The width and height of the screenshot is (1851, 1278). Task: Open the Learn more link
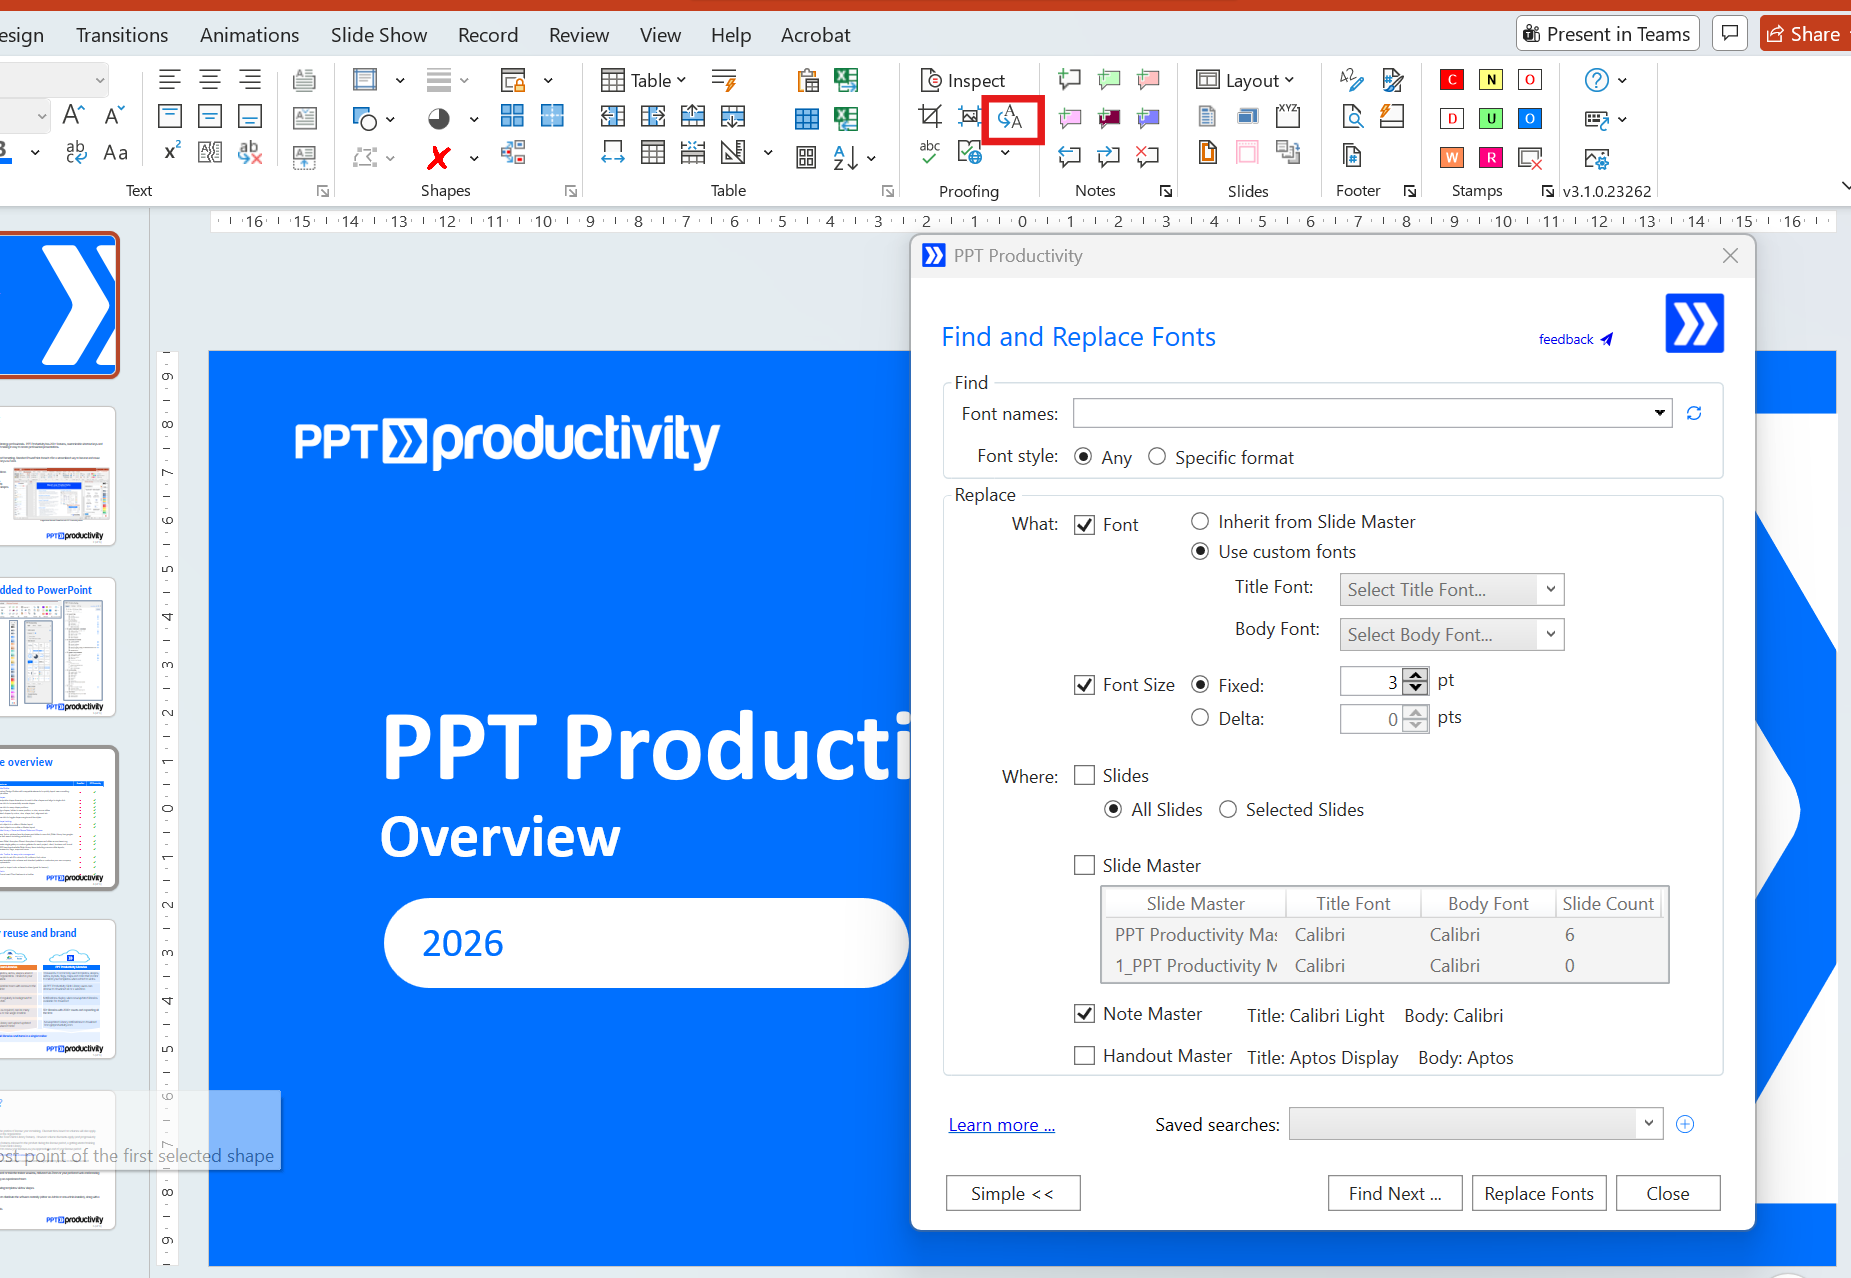tap(1002, 1125)
